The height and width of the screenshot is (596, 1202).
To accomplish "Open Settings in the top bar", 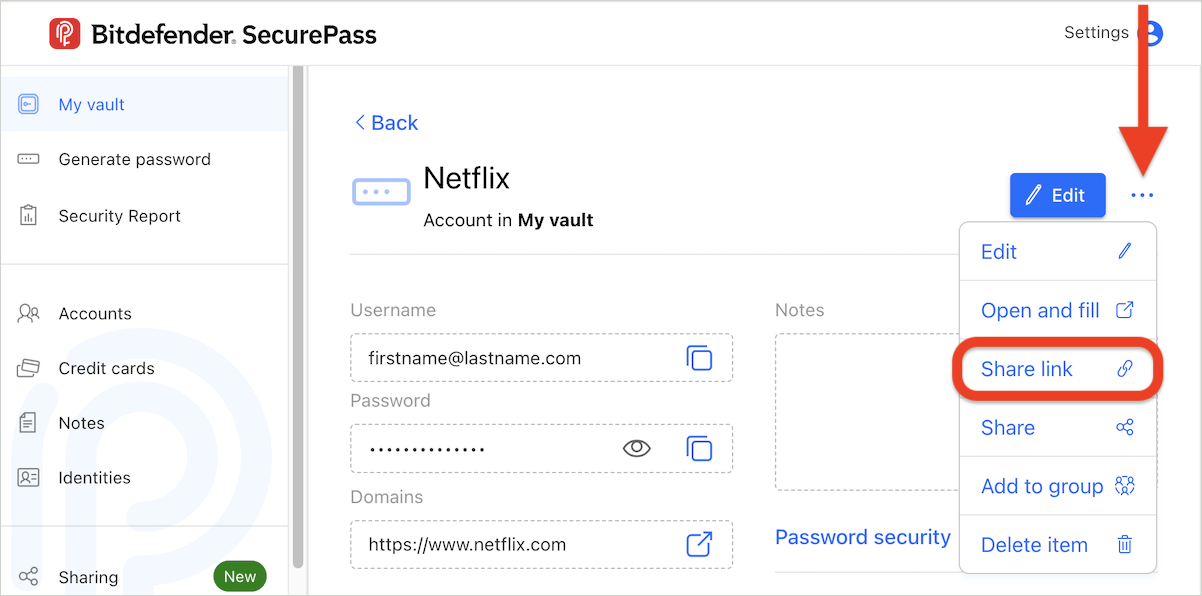I will [1096, 33].
